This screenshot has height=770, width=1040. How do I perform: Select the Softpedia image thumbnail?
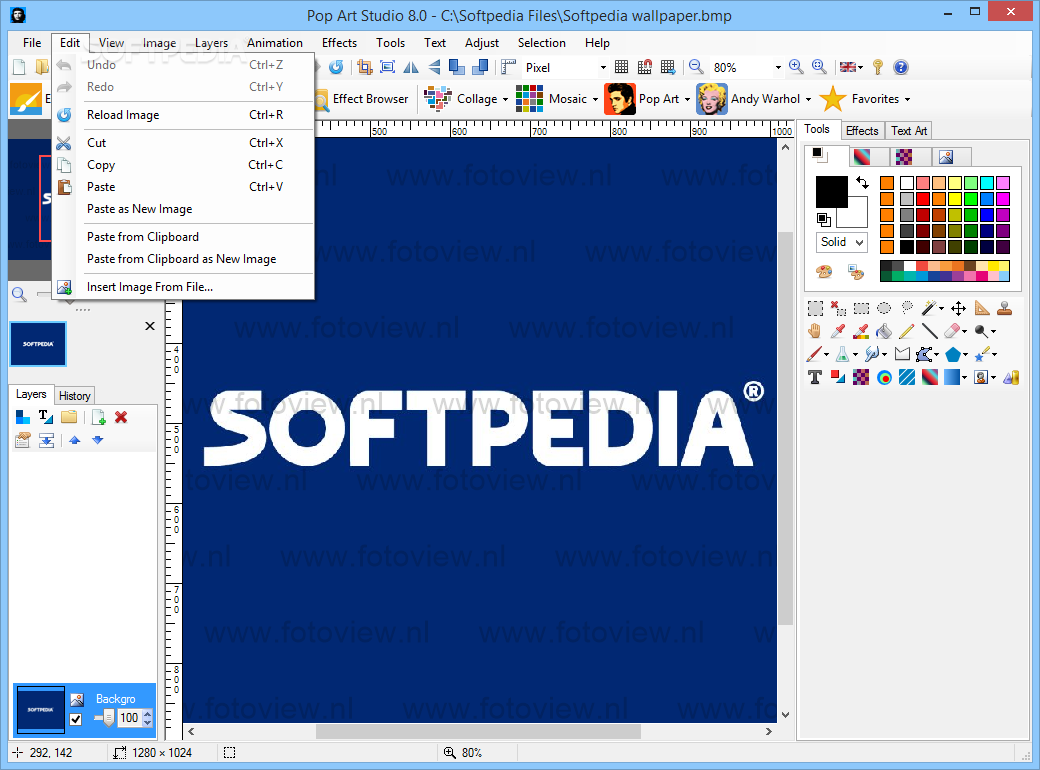pyautogui.click(x=38, y=344)
